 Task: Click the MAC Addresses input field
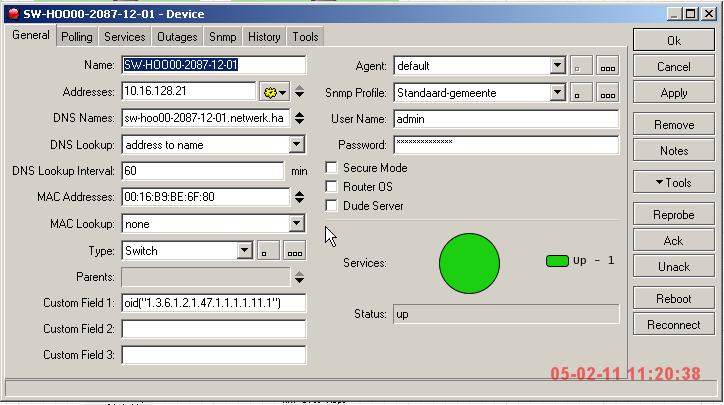tap(206, 197)
